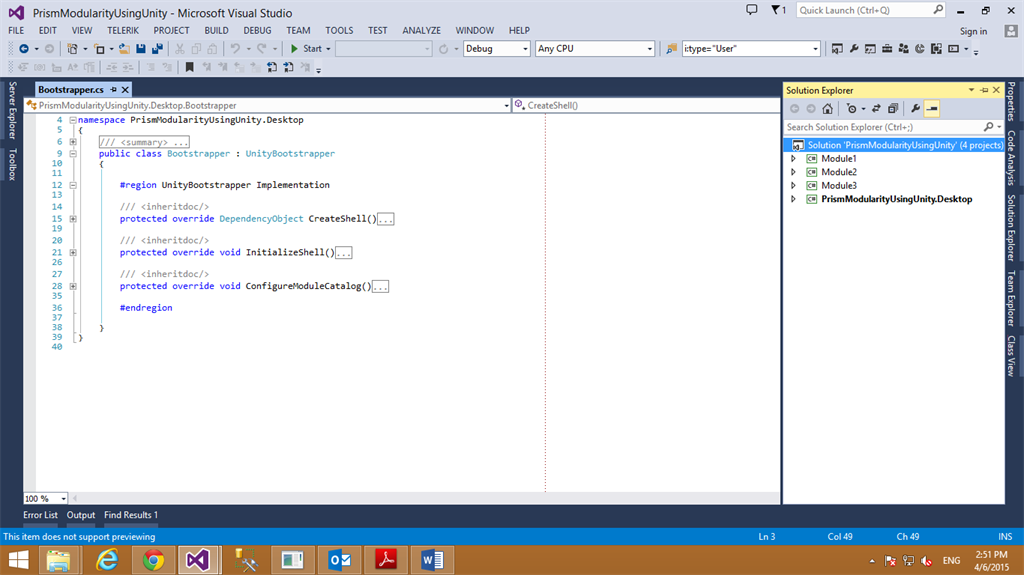This screenshot has height=575, width=1024.
Task: Open the FILE menu
Action: click(x=16, y=30)
